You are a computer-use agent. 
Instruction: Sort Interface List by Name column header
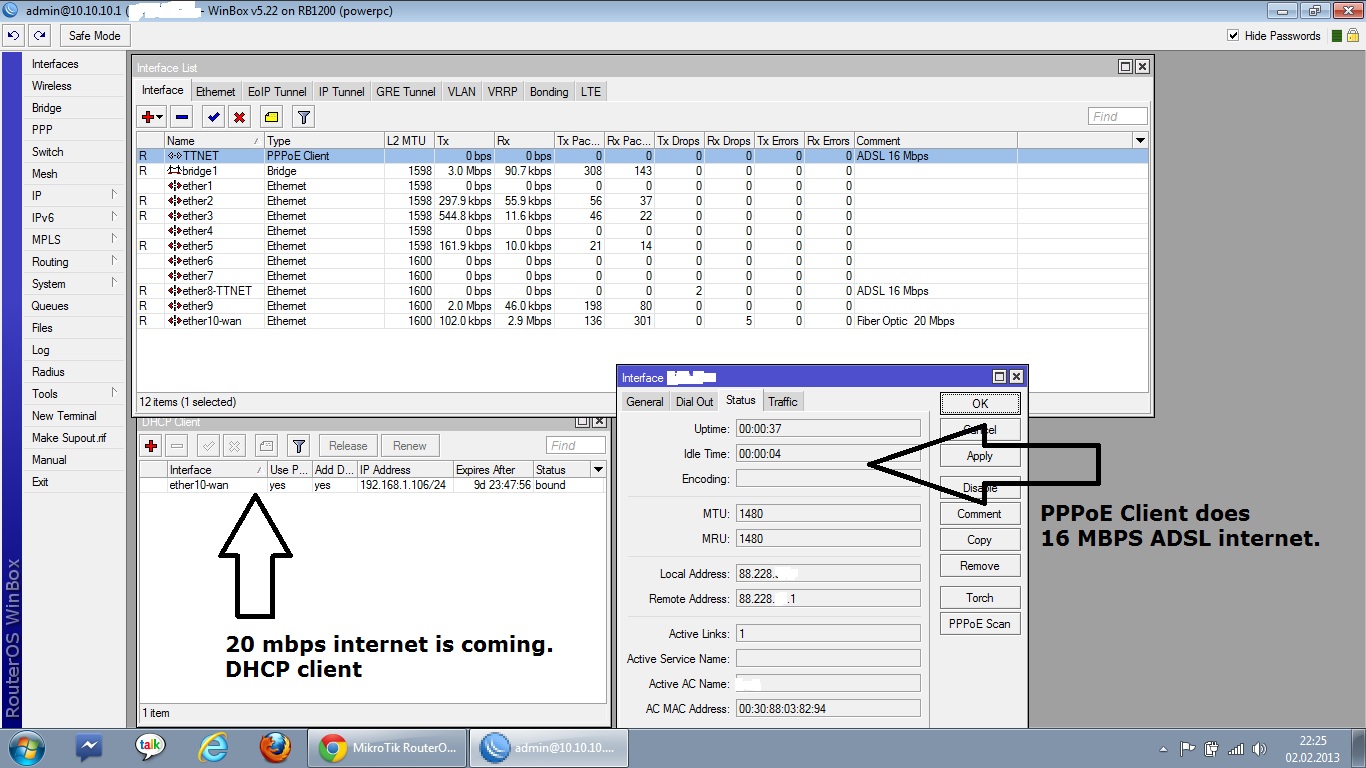point(214,141)
